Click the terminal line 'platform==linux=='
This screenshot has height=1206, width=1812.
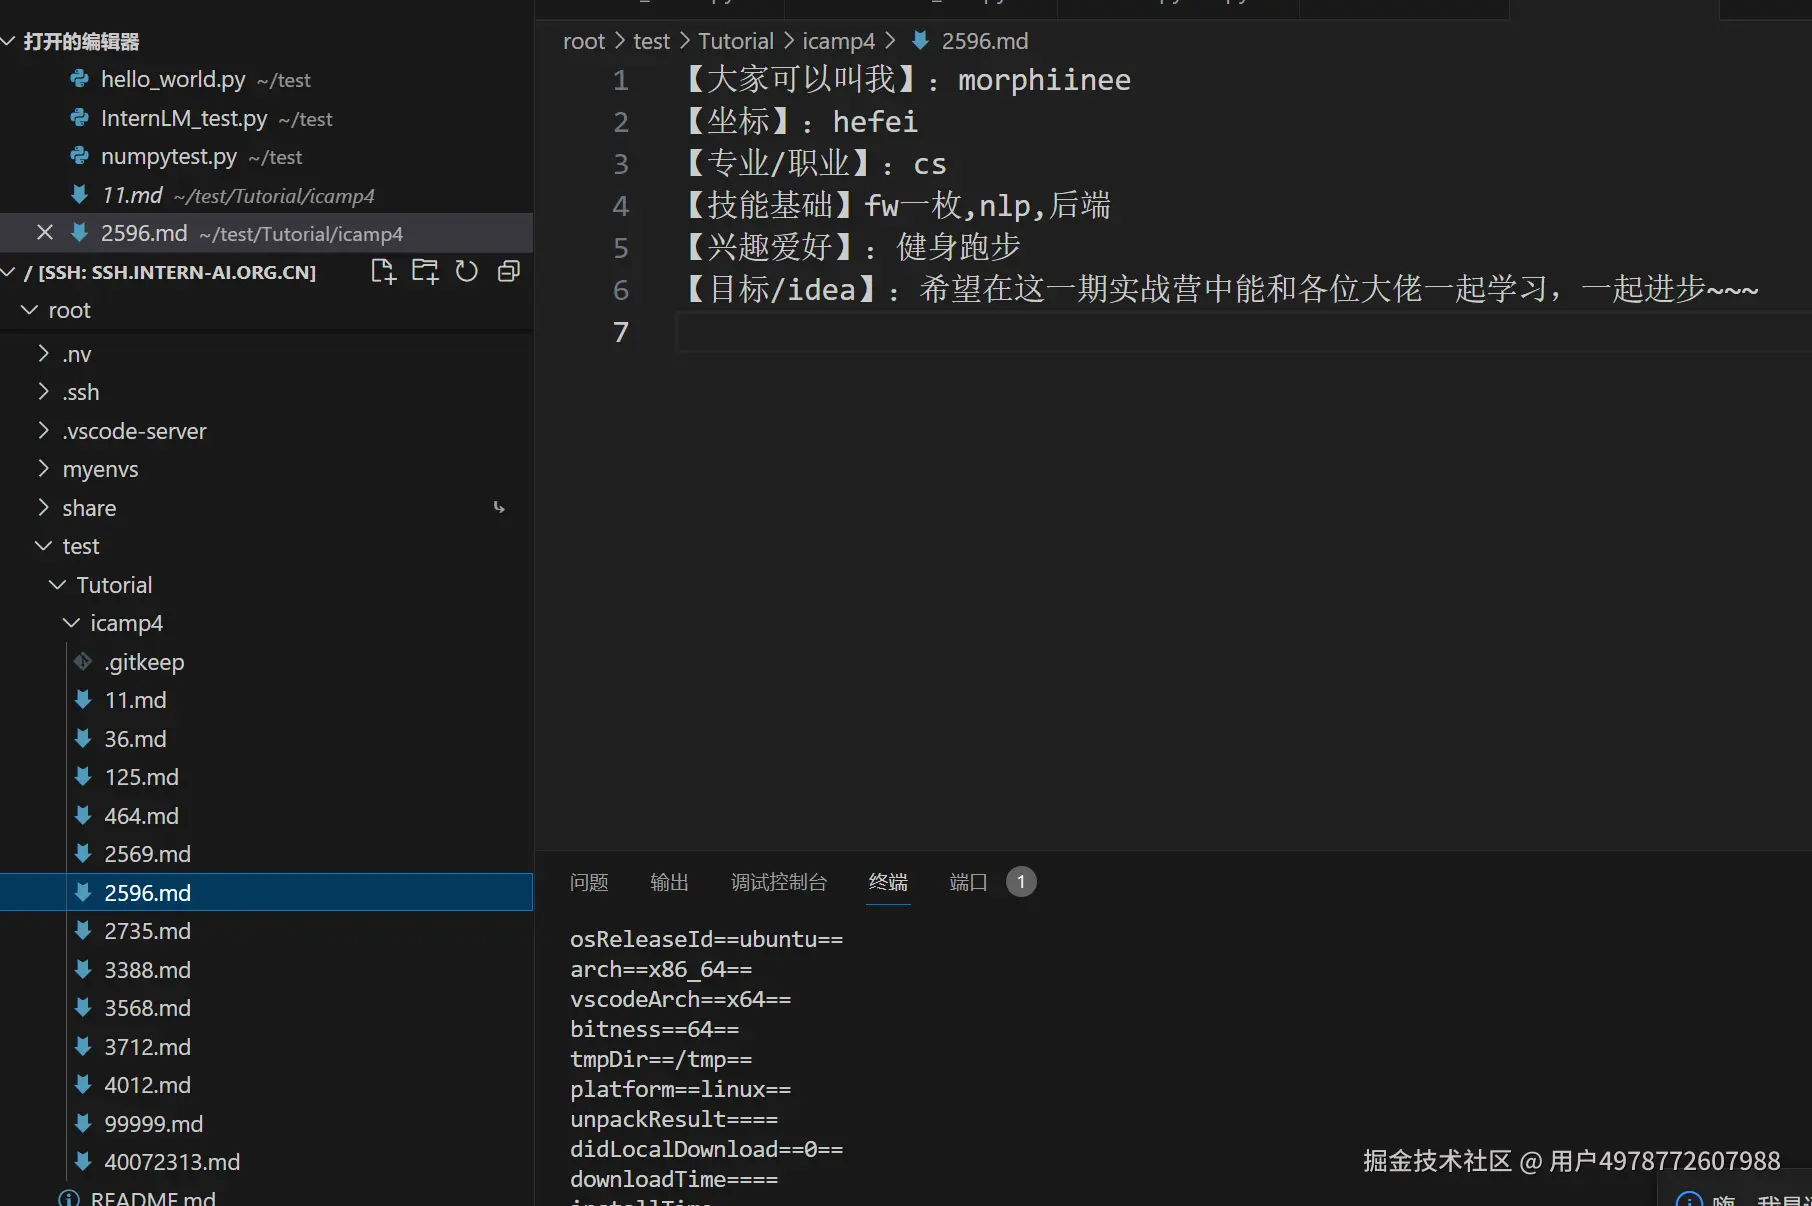pos(680,1089)
